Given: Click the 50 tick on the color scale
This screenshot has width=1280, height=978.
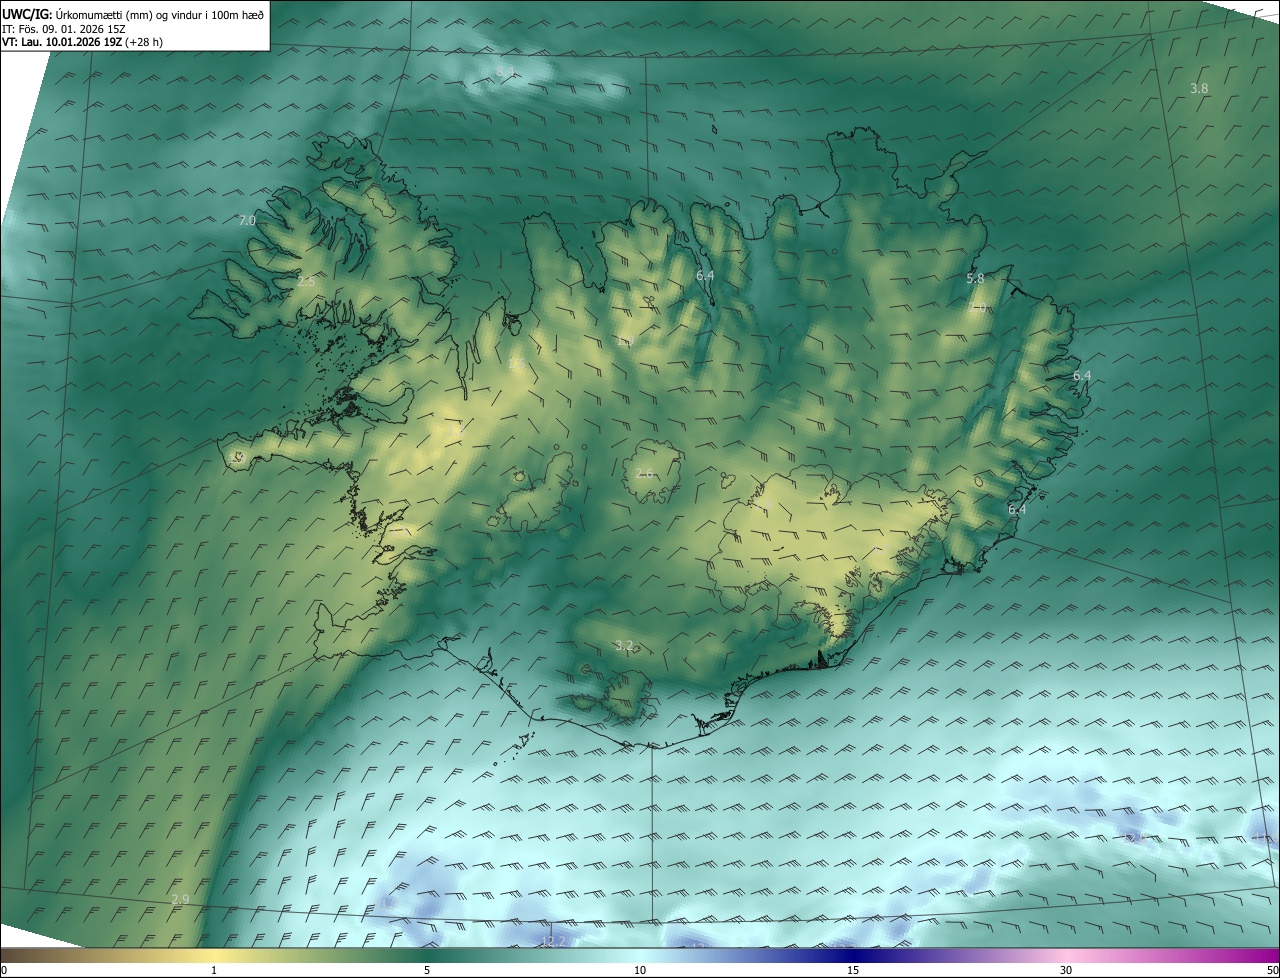Looking at the screenshot, I should coord(1272,970).
